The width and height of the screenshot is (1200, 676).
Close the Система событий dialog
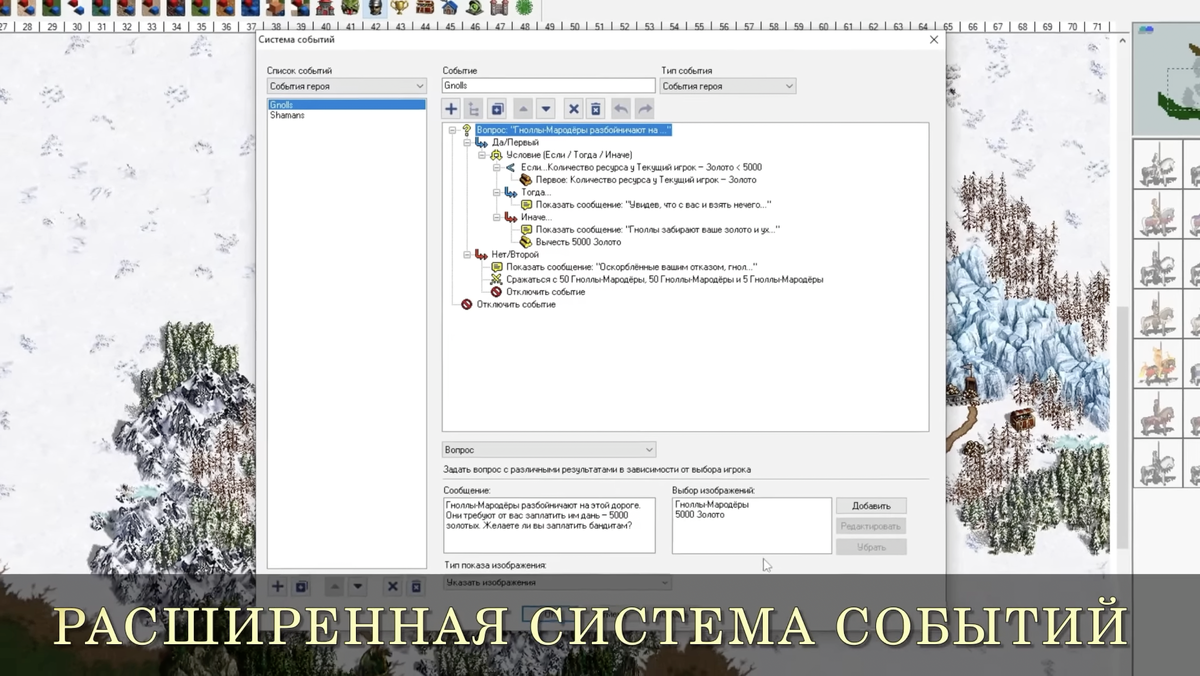pyautogui.click(x=934, y=40)
